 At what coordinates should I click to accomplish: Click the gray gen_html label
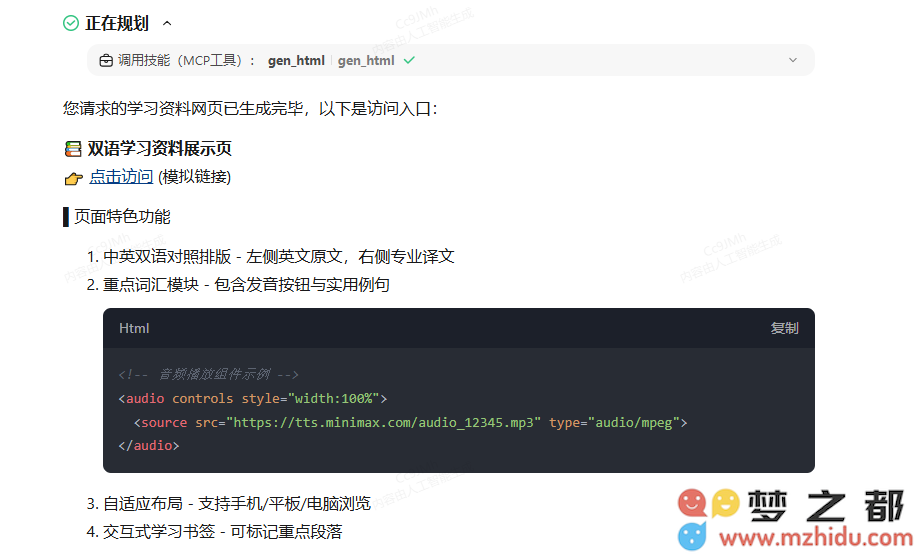pos(366,61)
